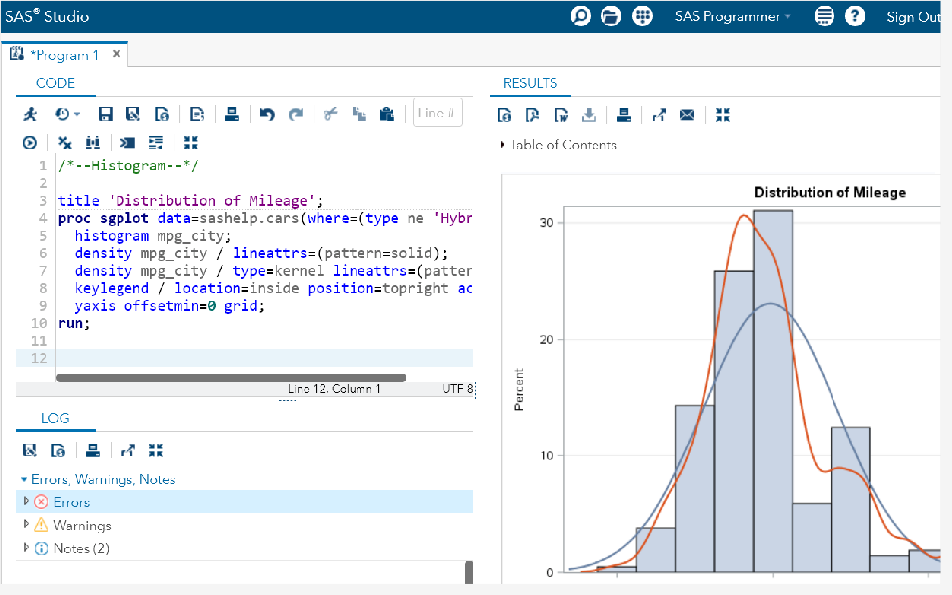Expand the Errors row in the log
Screen dimensions: 952x595
(26, 501)
